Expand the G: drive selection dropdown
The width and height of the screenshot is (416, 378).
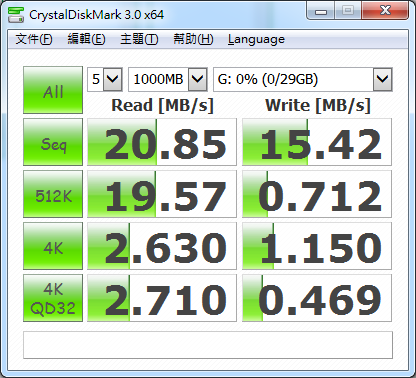(382, 79)
